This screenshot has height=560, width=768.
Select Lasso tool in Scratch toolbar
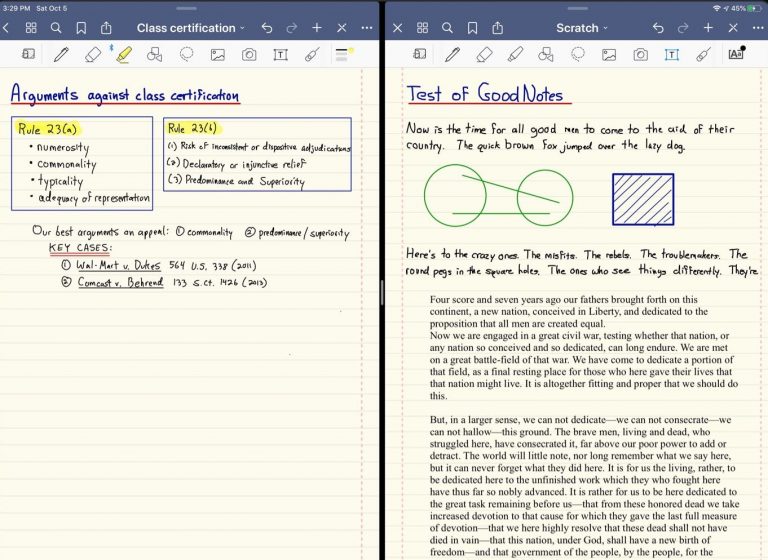pyautogui.click(x=577, y=54)
